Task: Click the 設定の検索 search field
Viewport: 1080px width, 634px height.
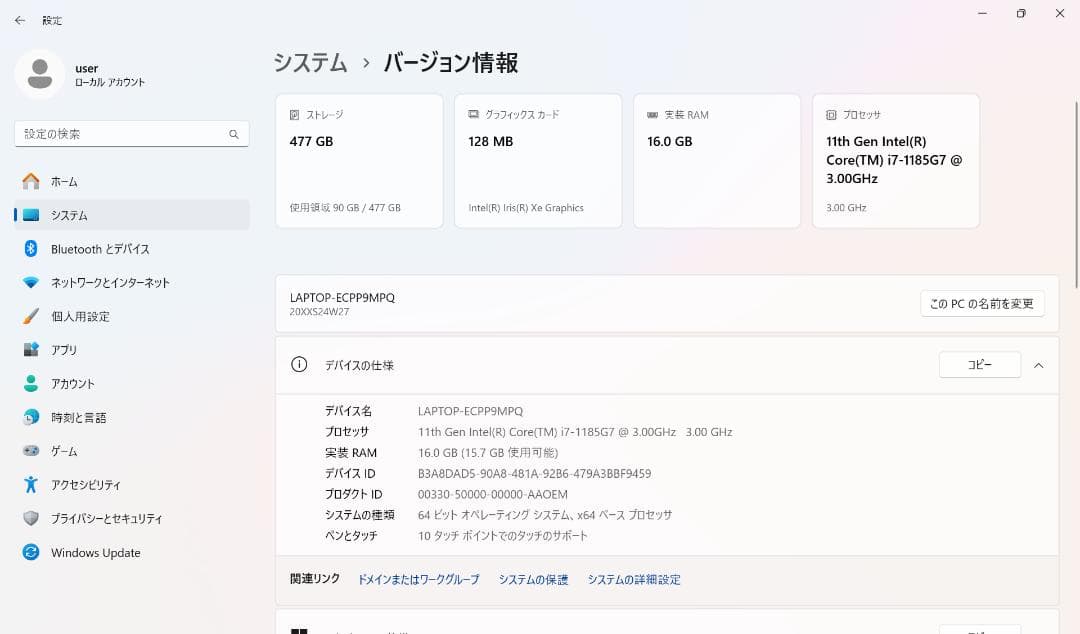Action: click(131, 133)
